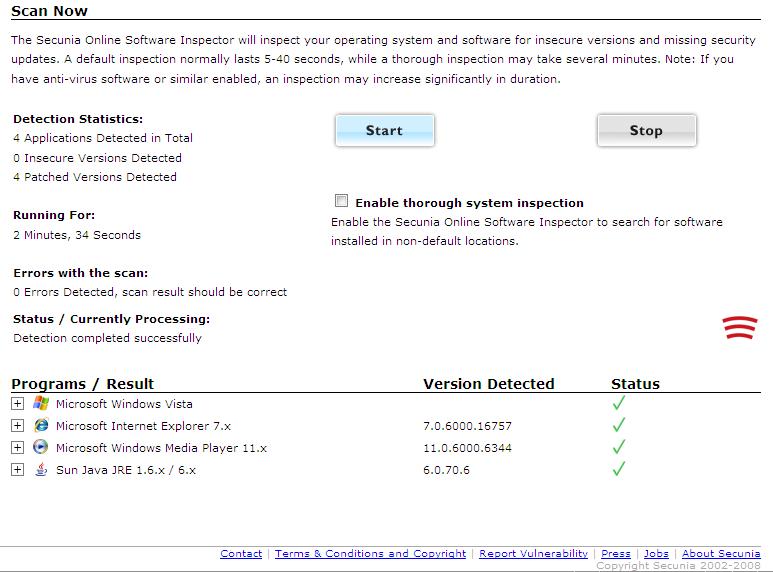The width and height of the screenshot is (773, 572).
Task: Click the green checkmark for Internet Explorer
Action: point(619,424)
